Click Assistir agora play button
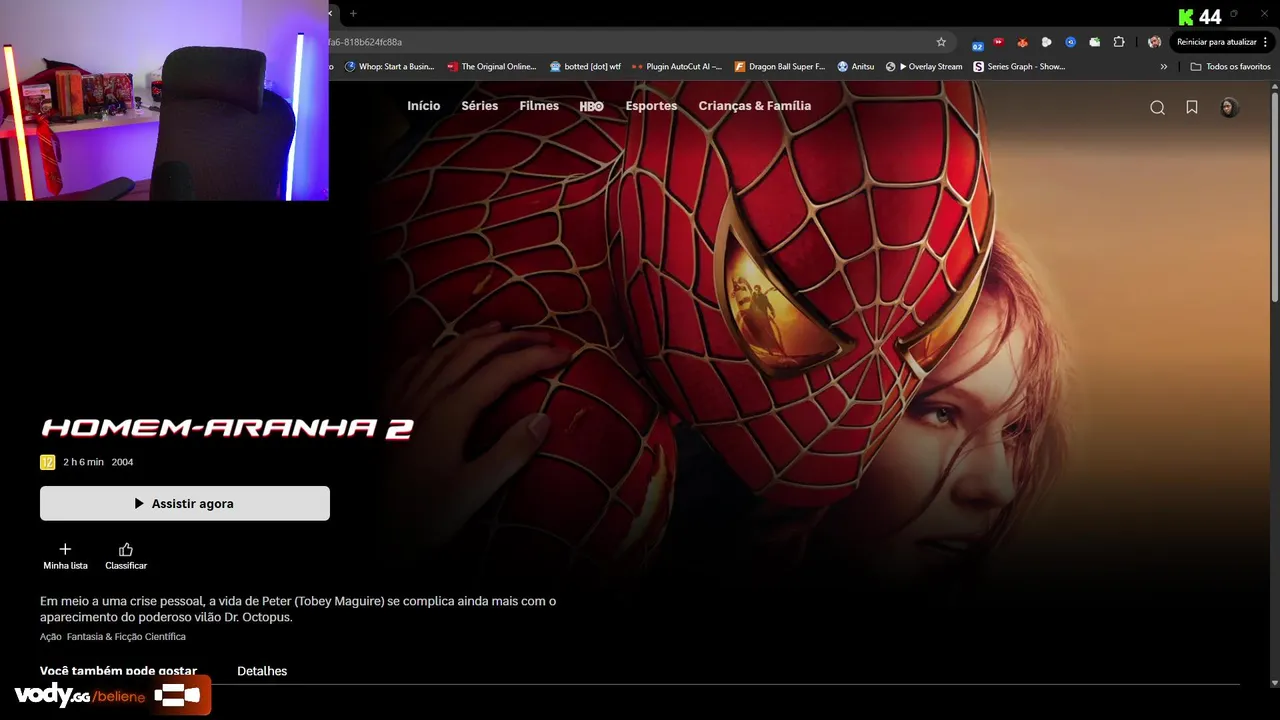 [x=185, y=503]
